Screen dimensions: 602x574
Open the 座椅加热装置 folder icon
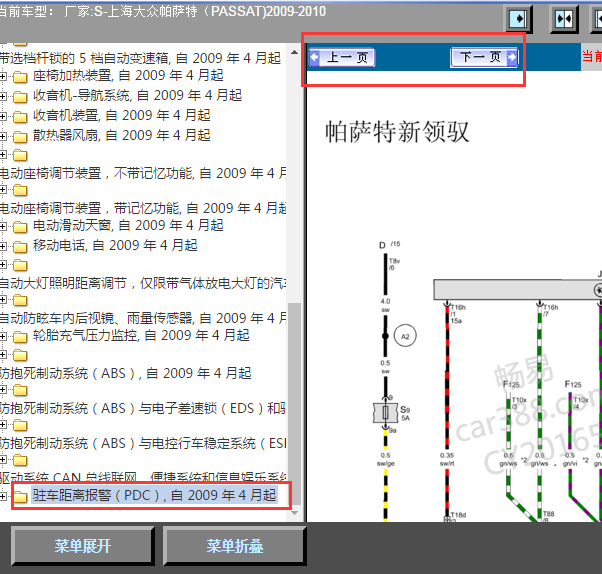tap(20, 77)
